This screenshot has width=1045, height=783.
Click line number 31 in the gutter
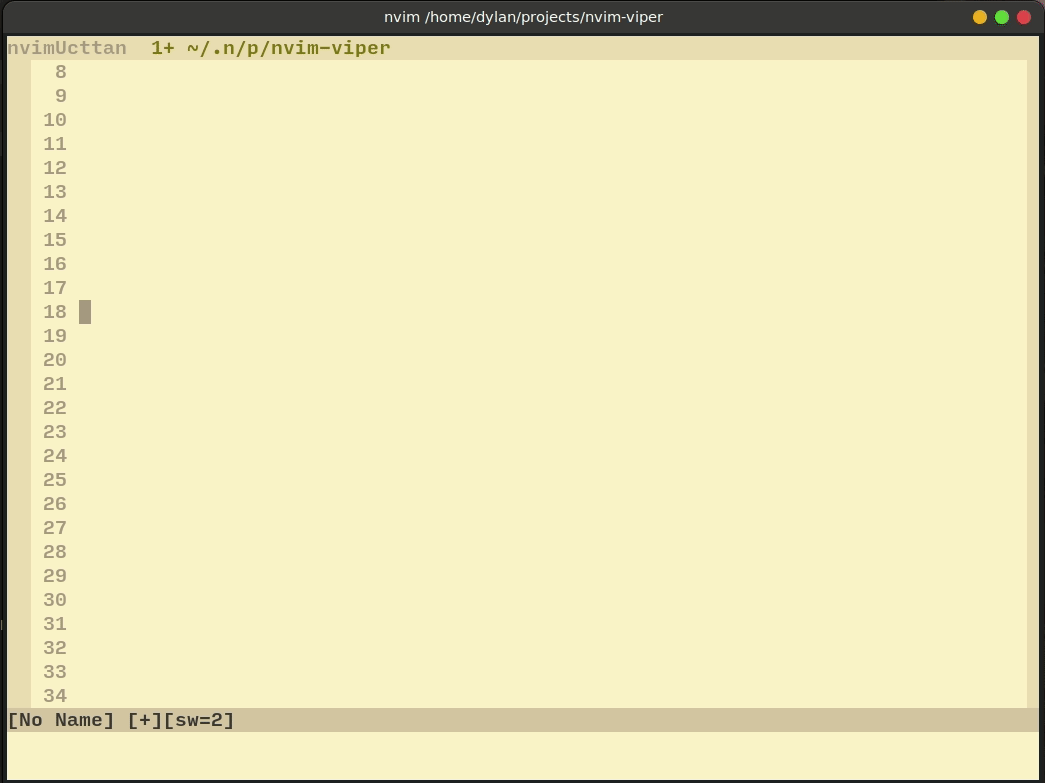tap(55, 624)
